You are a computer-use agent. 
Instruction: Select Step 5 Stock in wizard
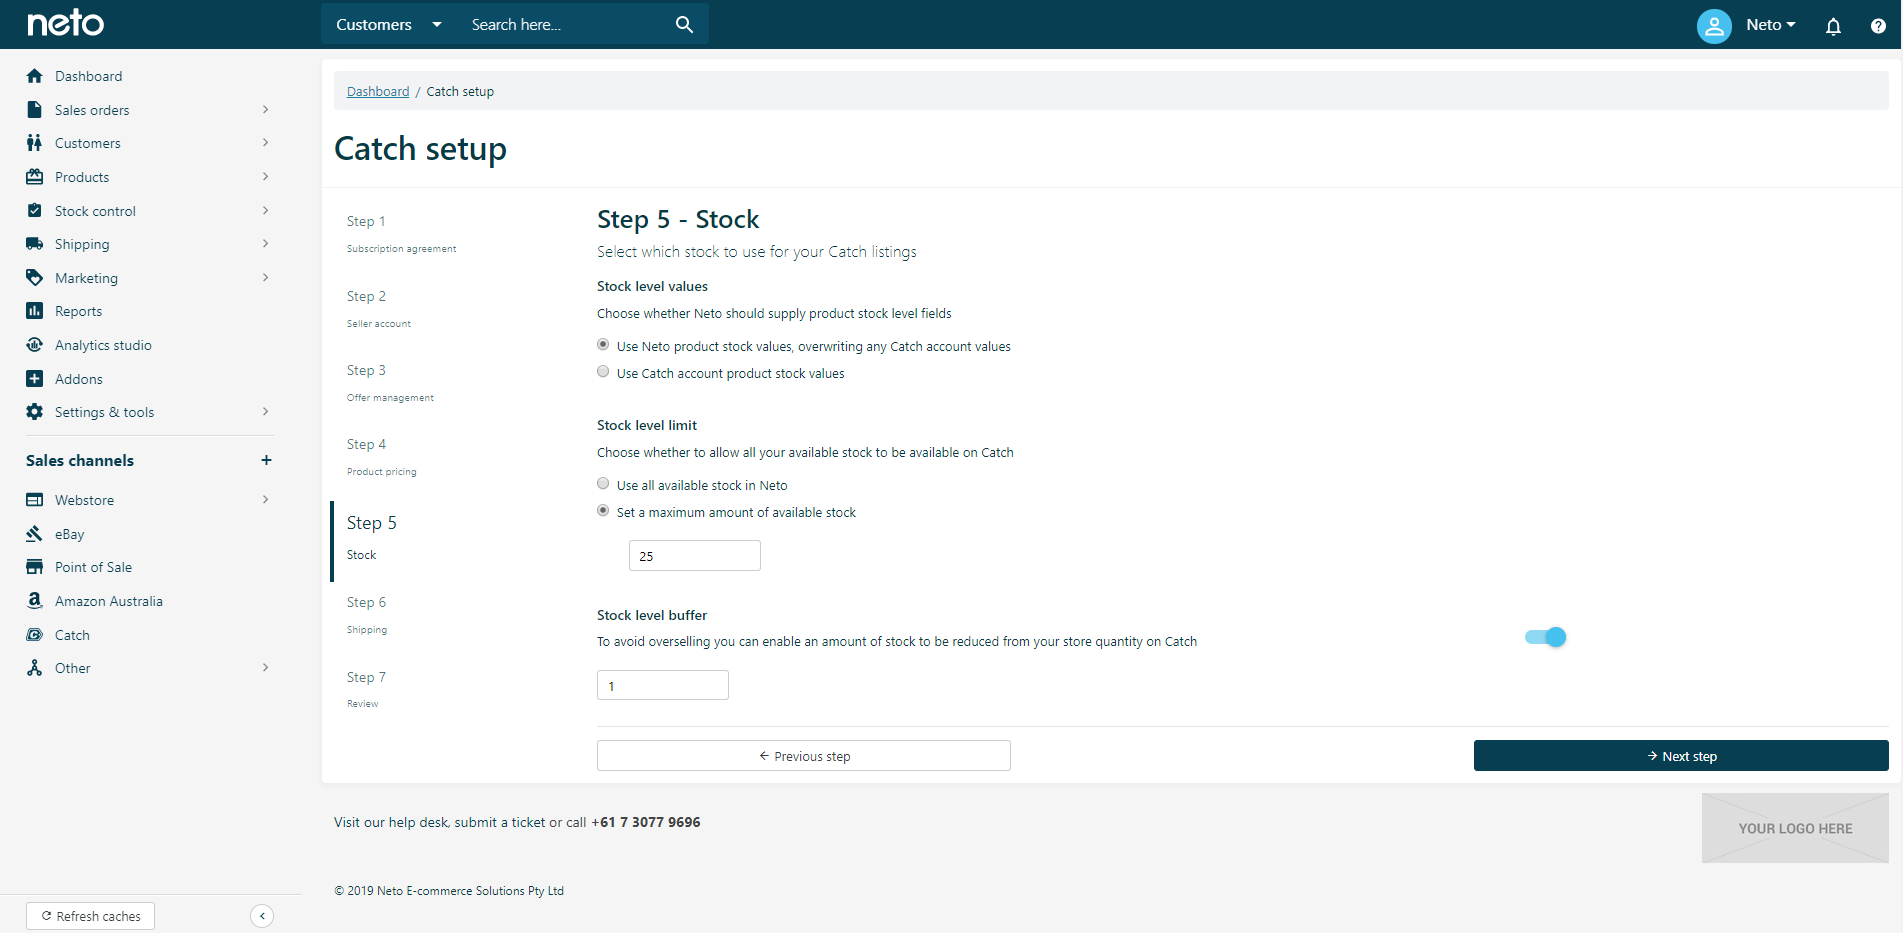[x=372, y=537]
